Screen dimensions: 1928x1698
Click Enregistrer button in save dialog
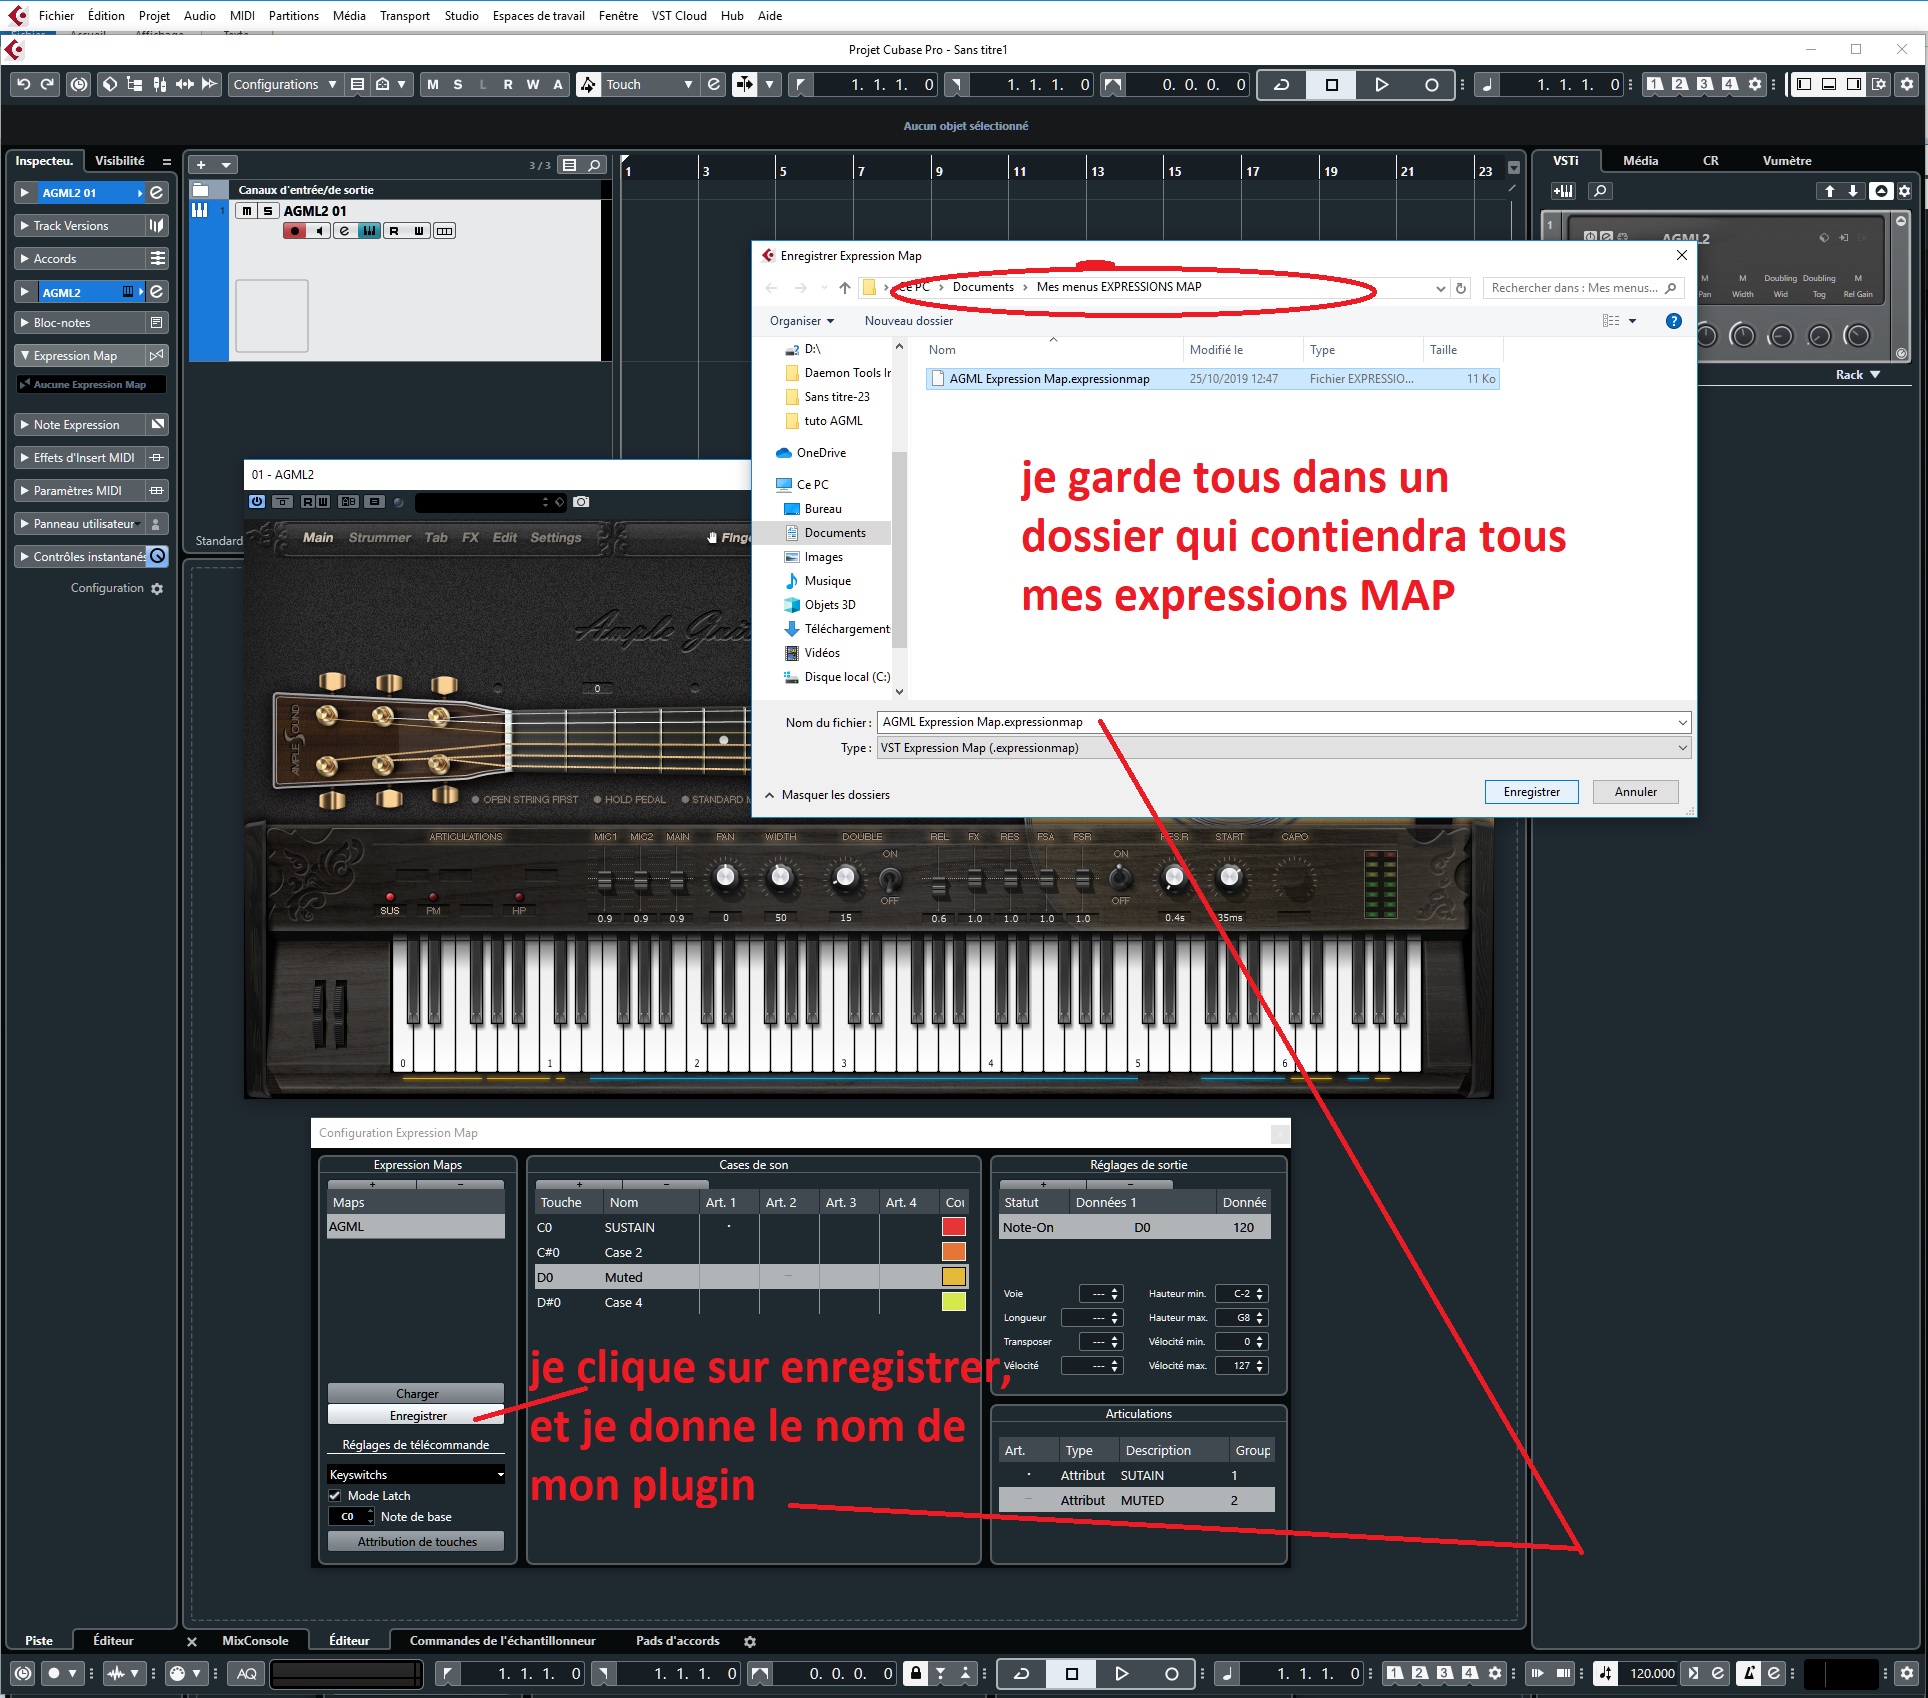pos(1530,792)
